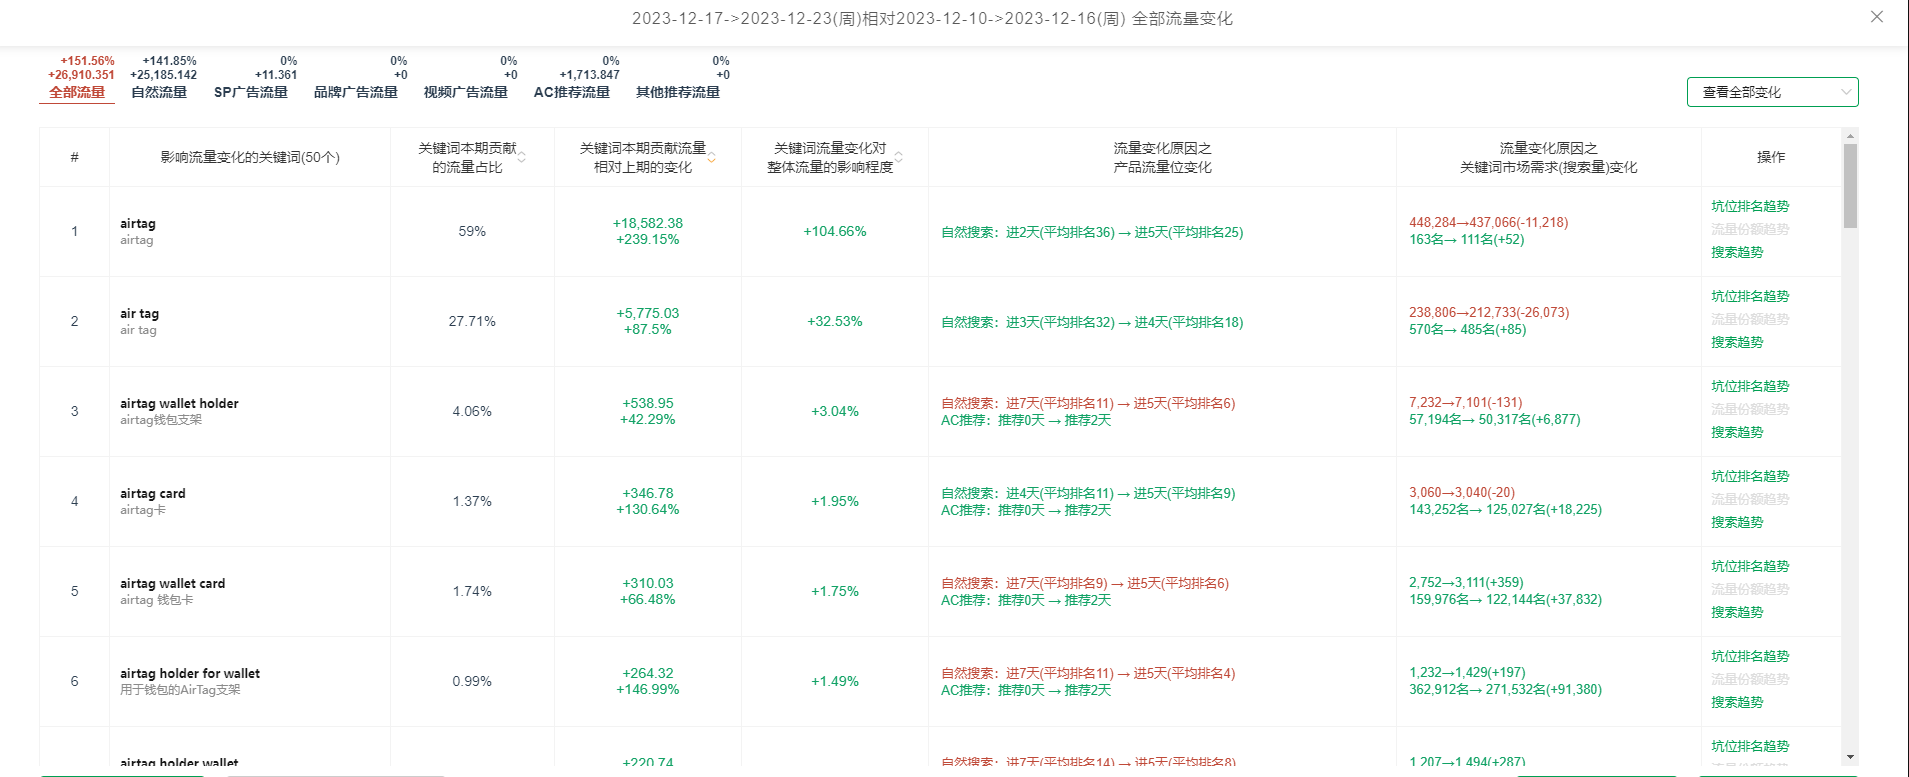Switch to 其他推荐流量 tab
The image size is (1909, 777).
678,92
